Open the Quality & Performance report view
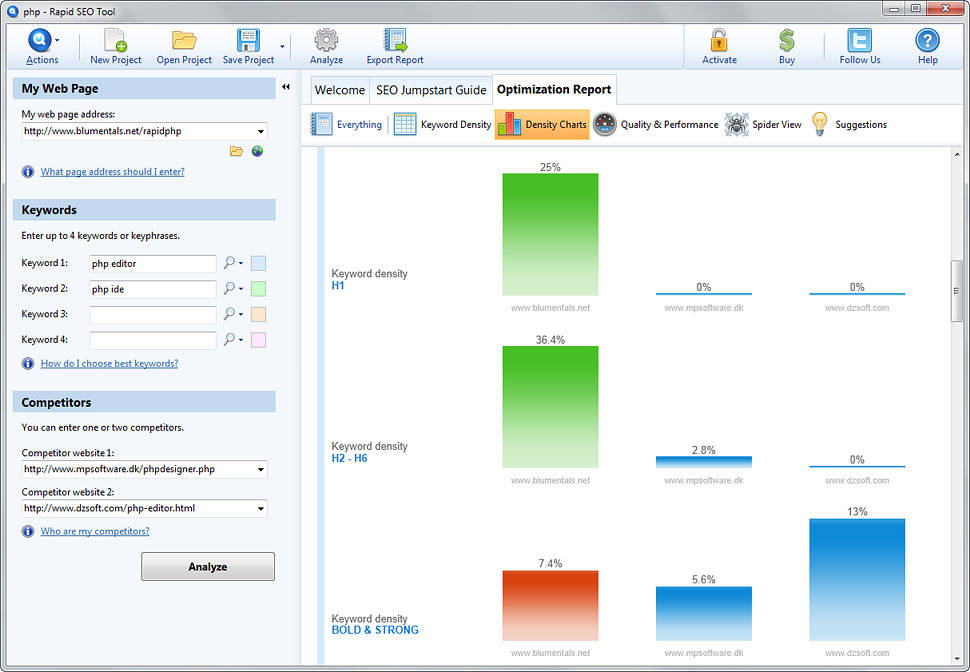The image size is (970, 672). tap(655, 125)
